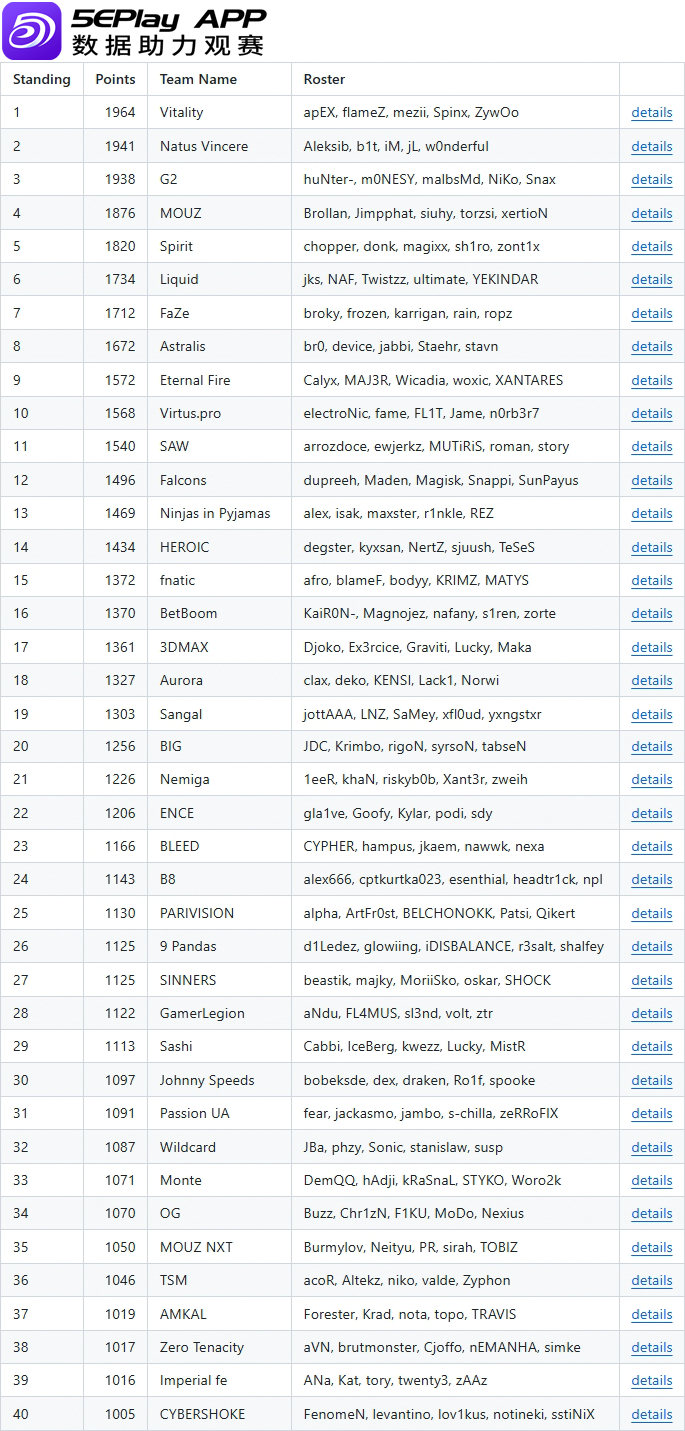View details for Virtus.pro
Image resolution: width=685 pixels, height=1431 pixels.
point(652,413)
